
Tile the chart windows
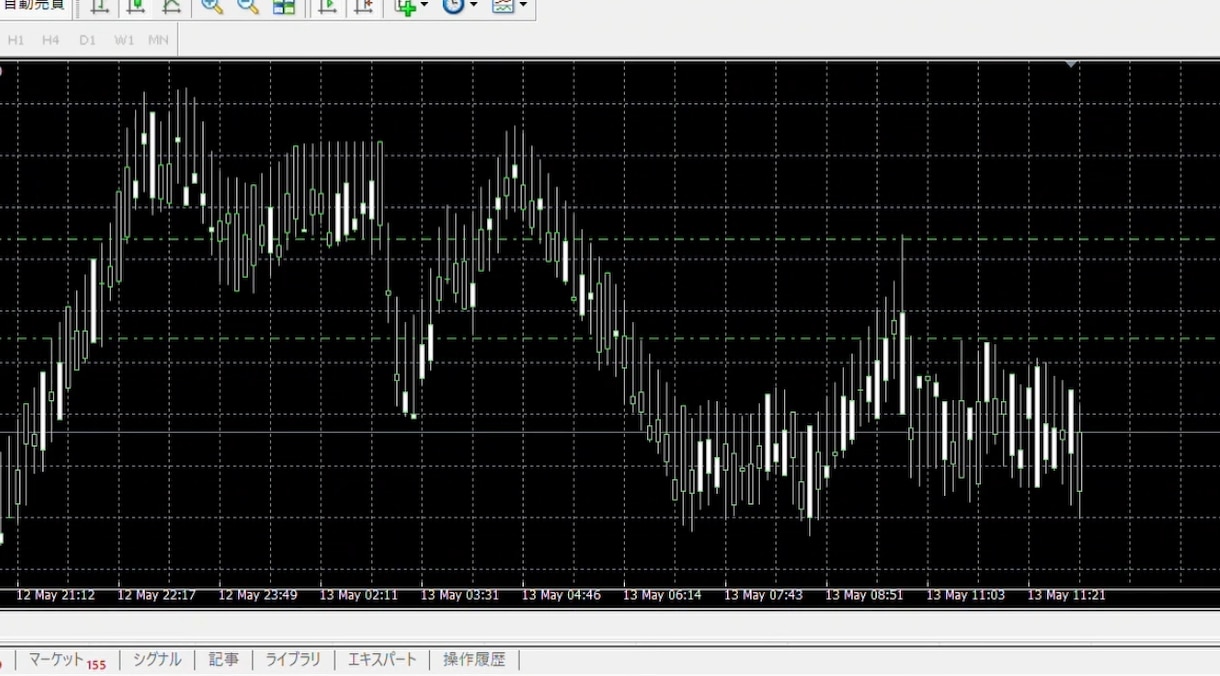pyautogui.click(x=284, y=6)
